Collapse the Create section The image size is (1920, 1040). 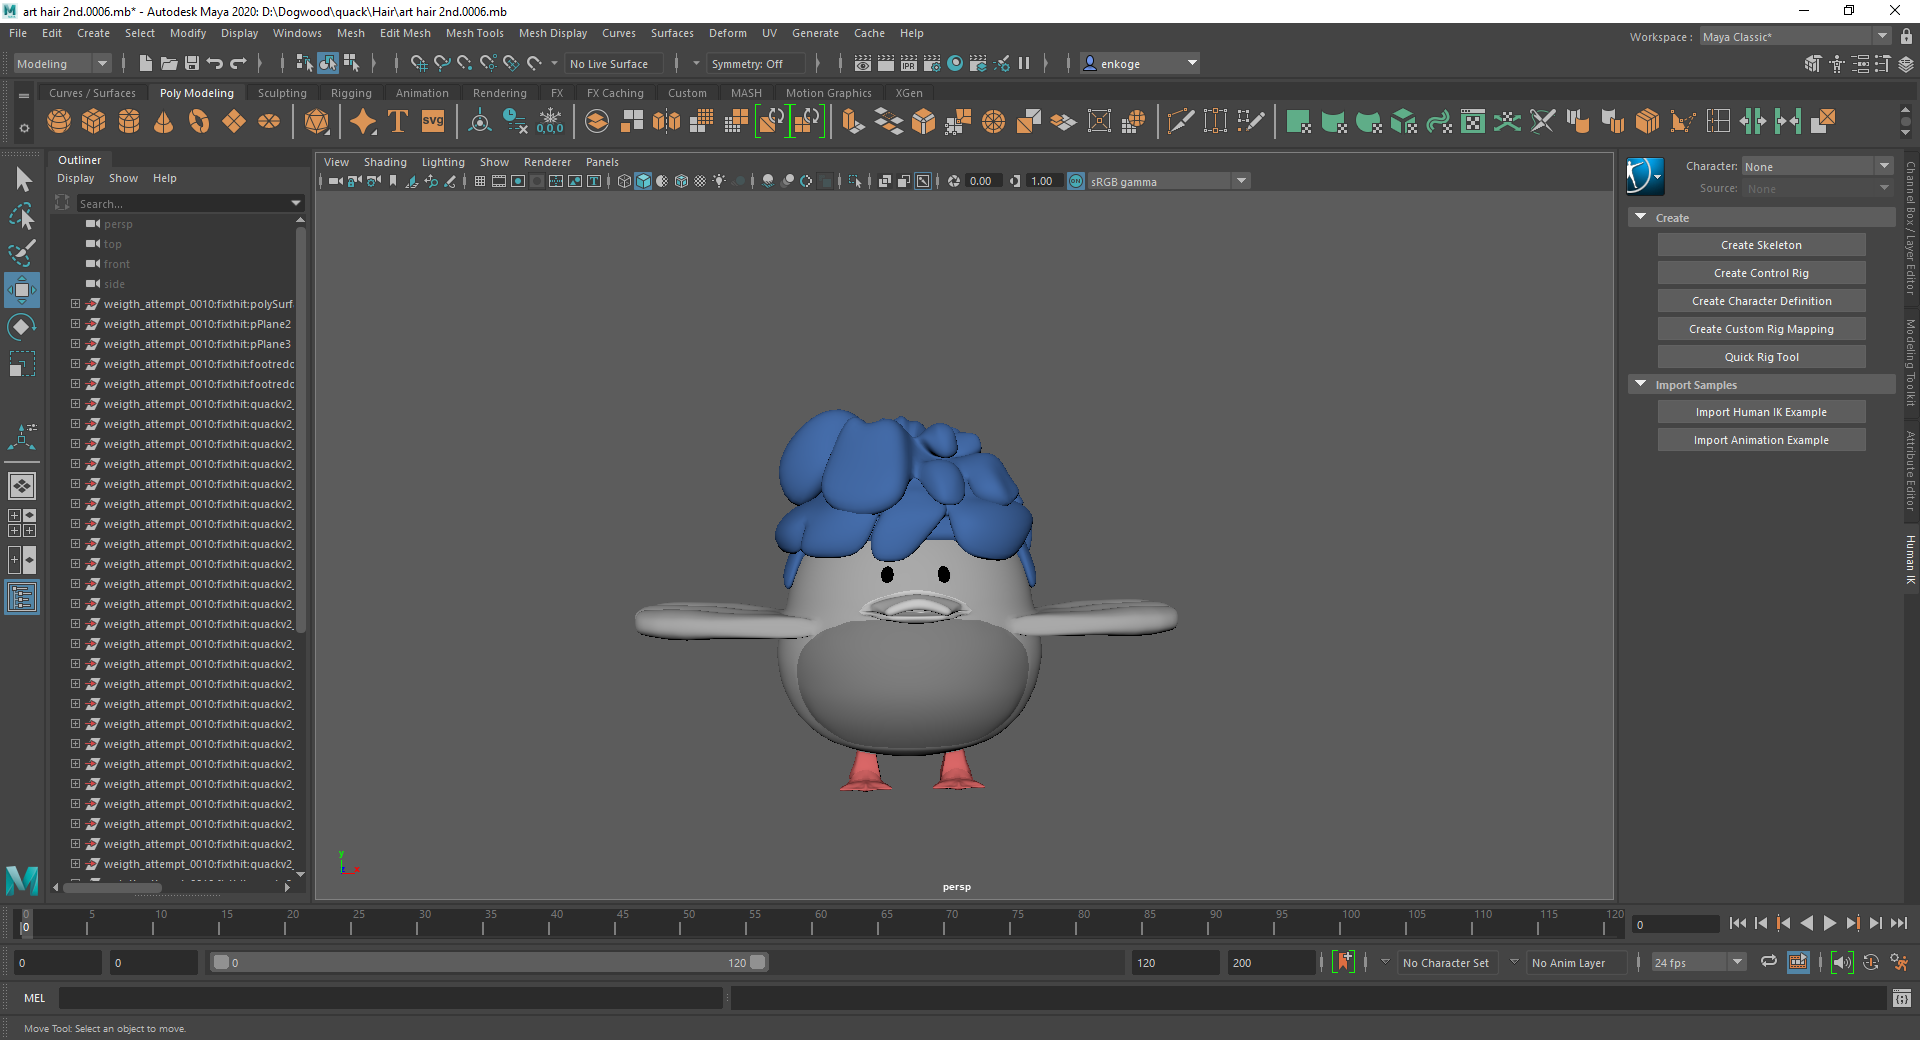(x=1640, y=217)
